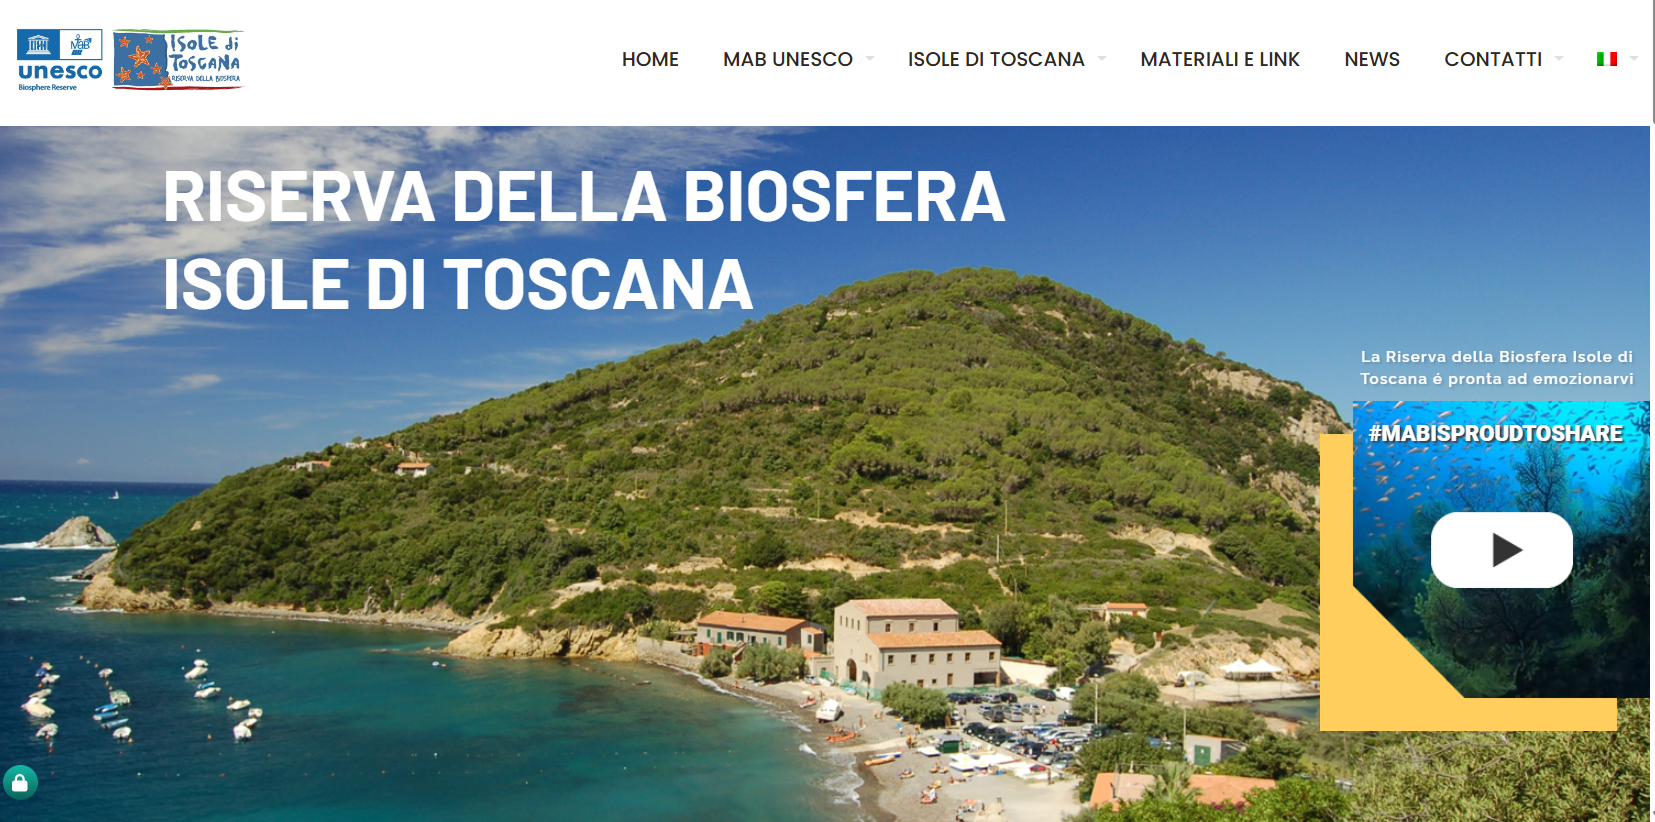
Task: Open the MAB UNESCO menu item
Action: coord(788,59)
